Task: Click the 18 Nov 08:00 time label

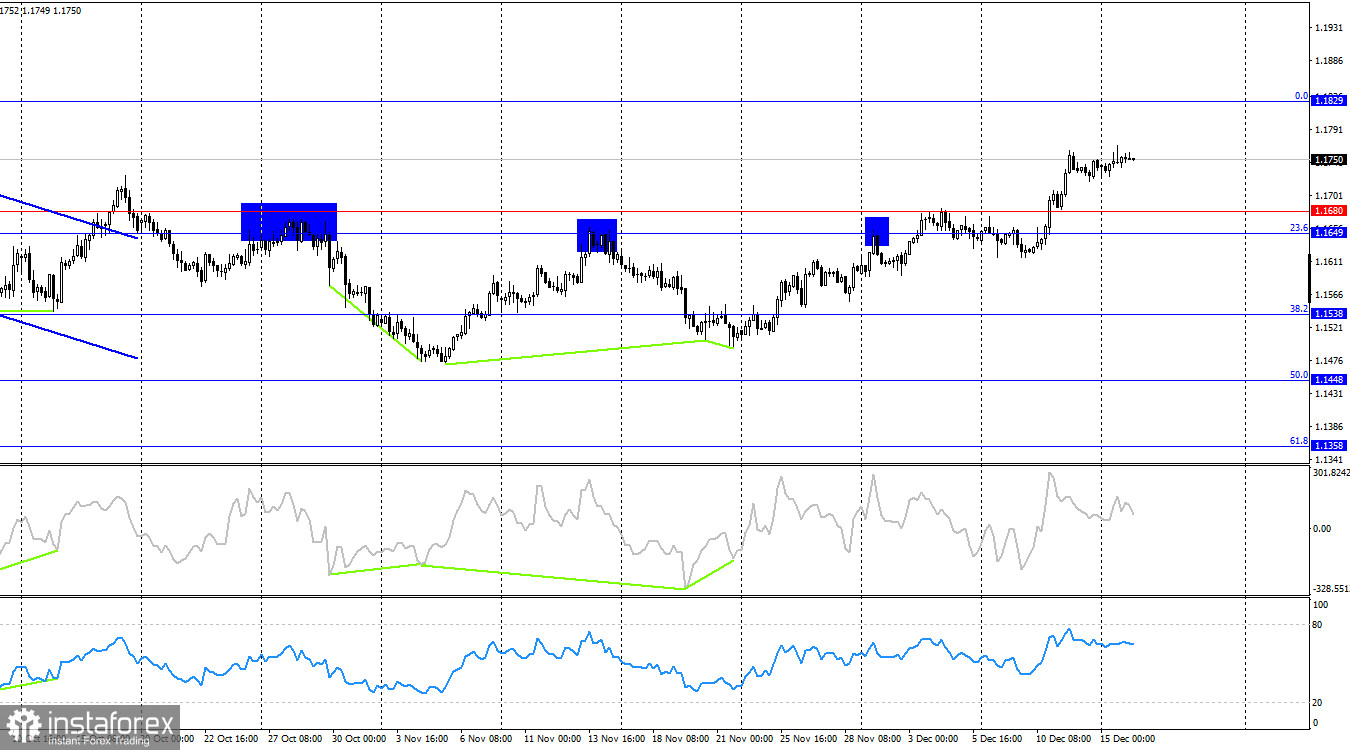Action: (679, 740)
